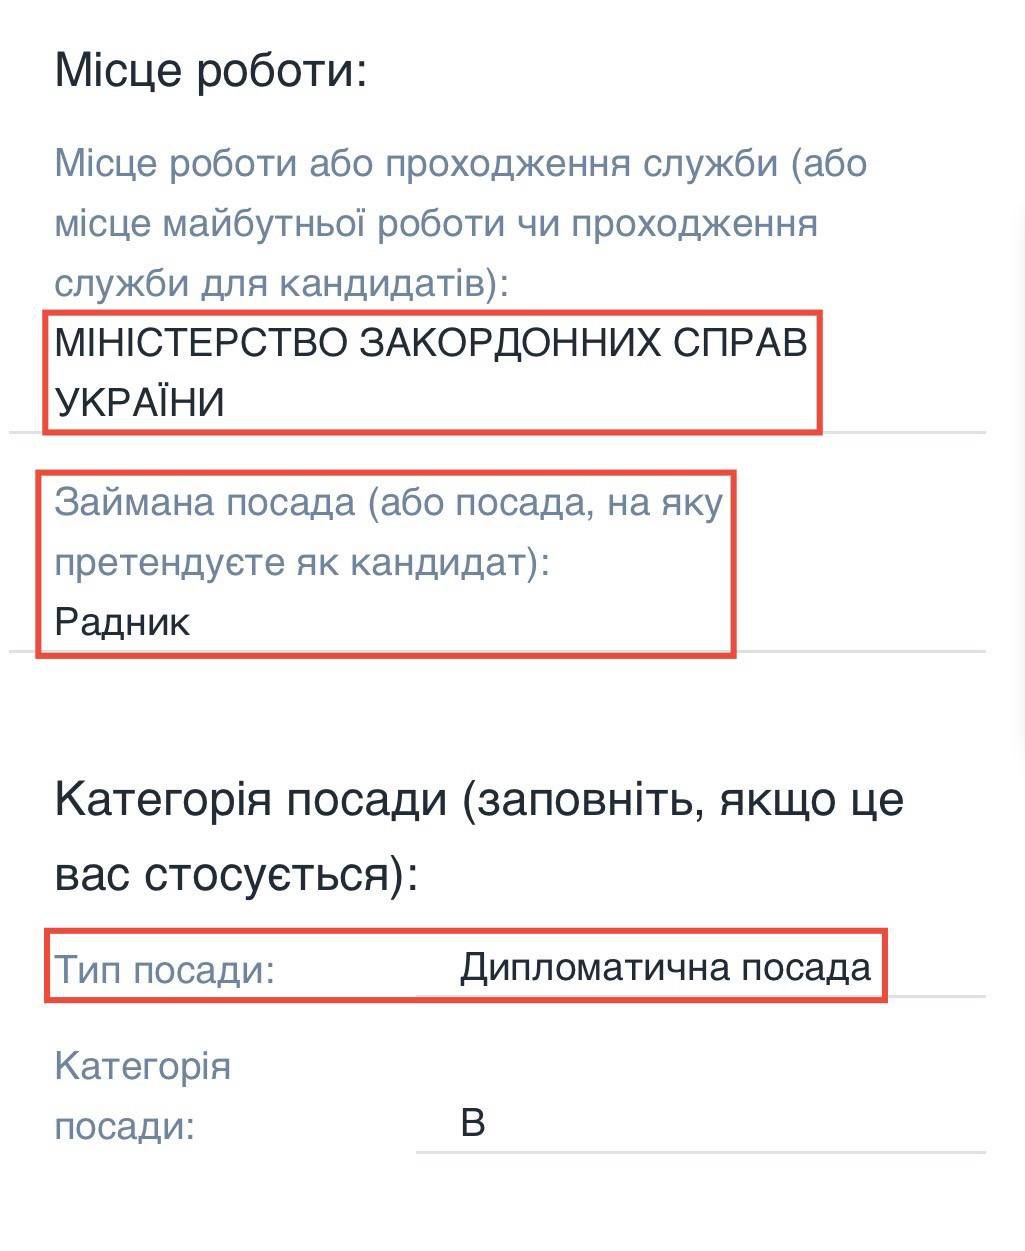The width and height of the screenshot is (1025, 1251).
Task: Click the 'Категорія посади (заповніть...' section heading
Action: pos(479,837)
